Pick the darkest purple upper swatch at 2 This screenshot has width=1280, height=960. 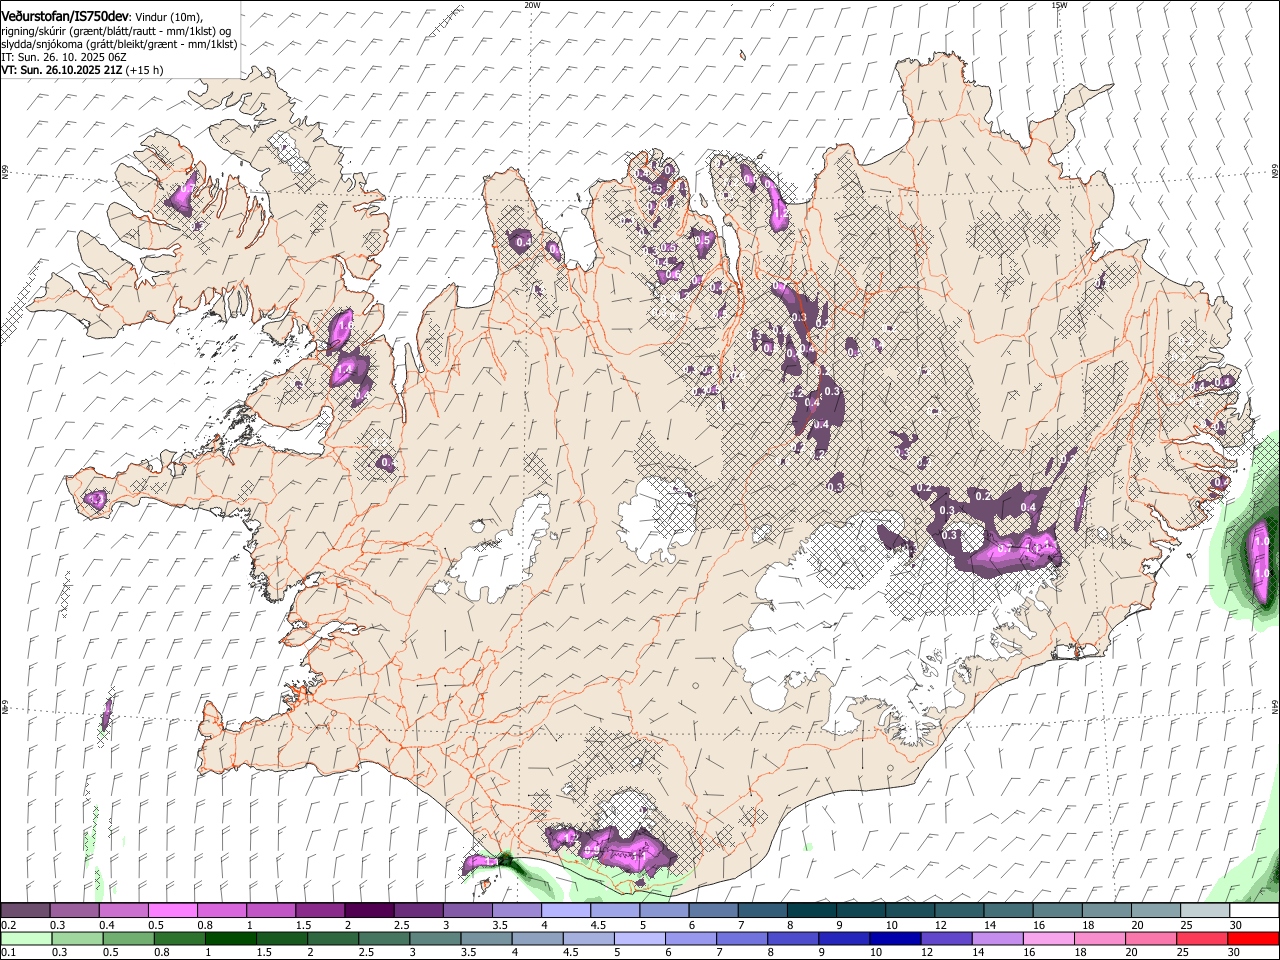point(370,910)
